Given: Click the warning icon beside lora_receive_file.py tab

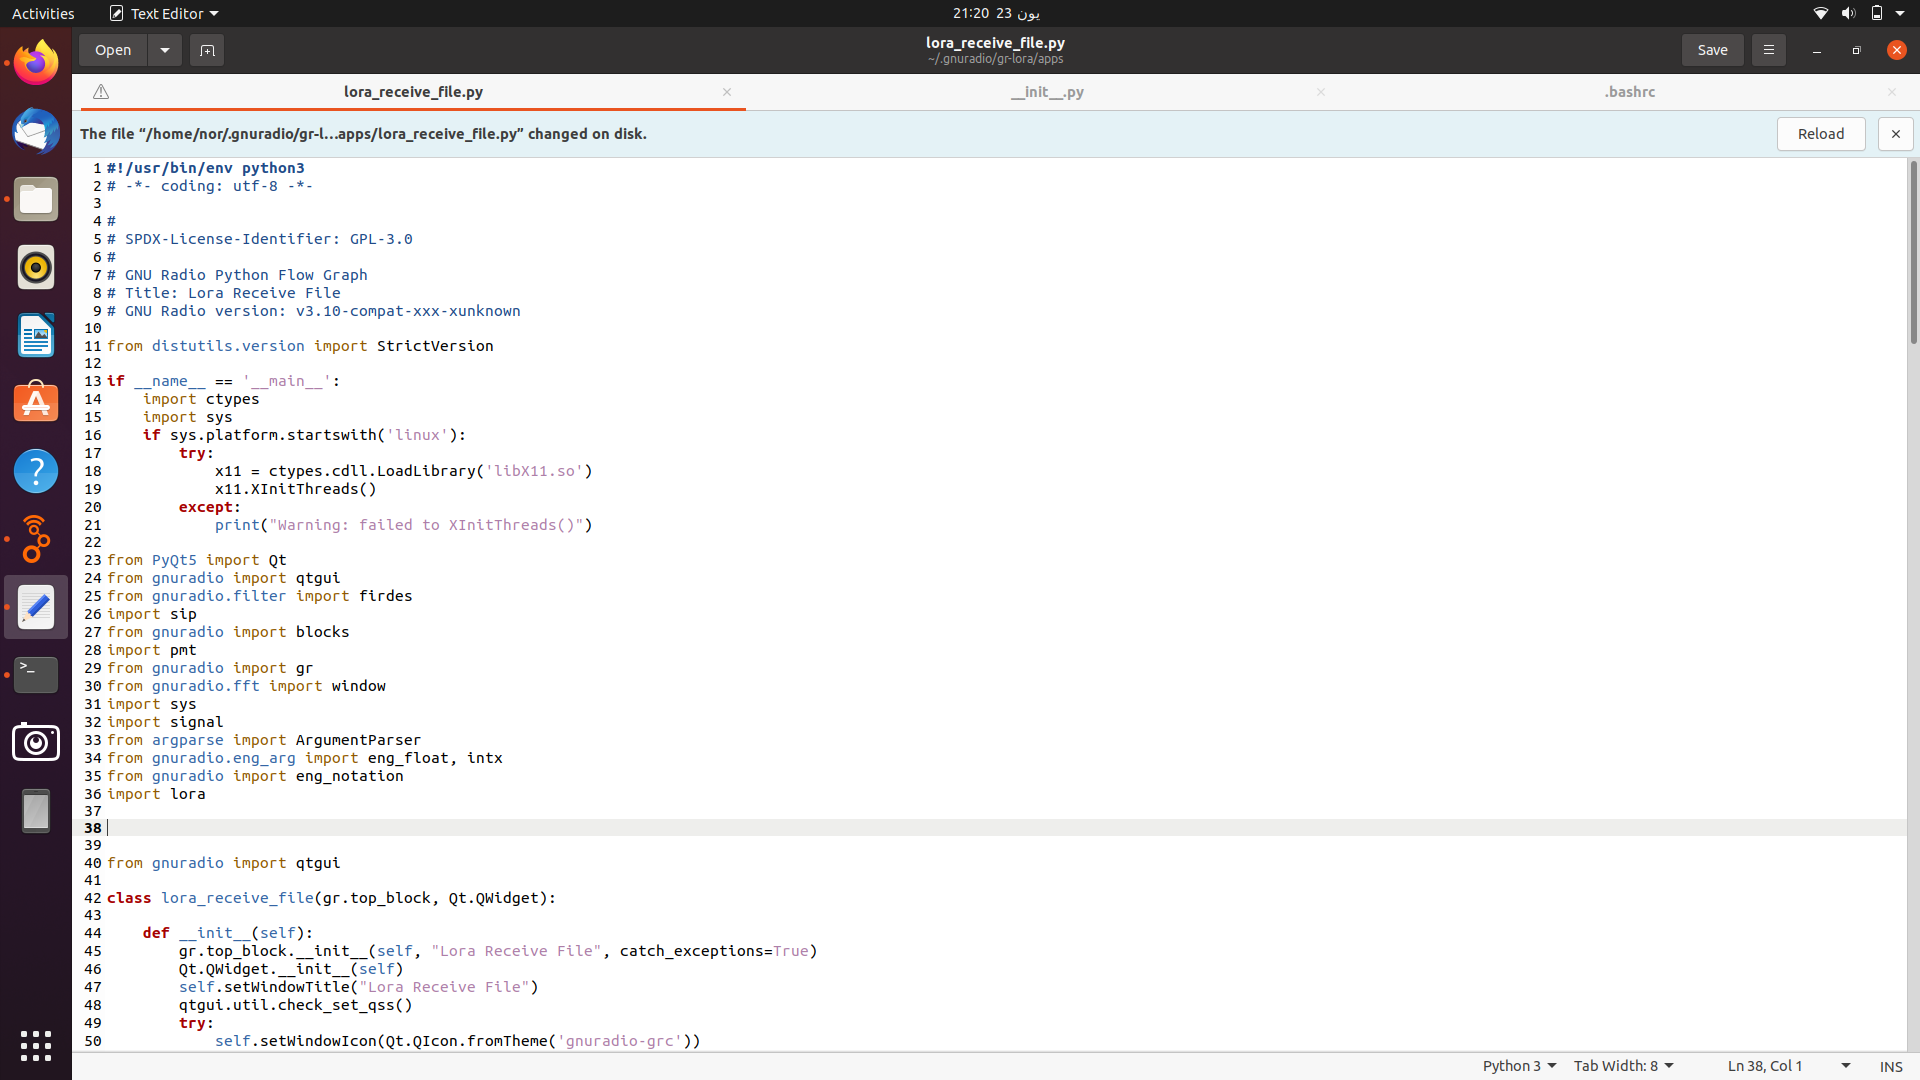Looking at the screenshot, I should (x=100, y=91).
